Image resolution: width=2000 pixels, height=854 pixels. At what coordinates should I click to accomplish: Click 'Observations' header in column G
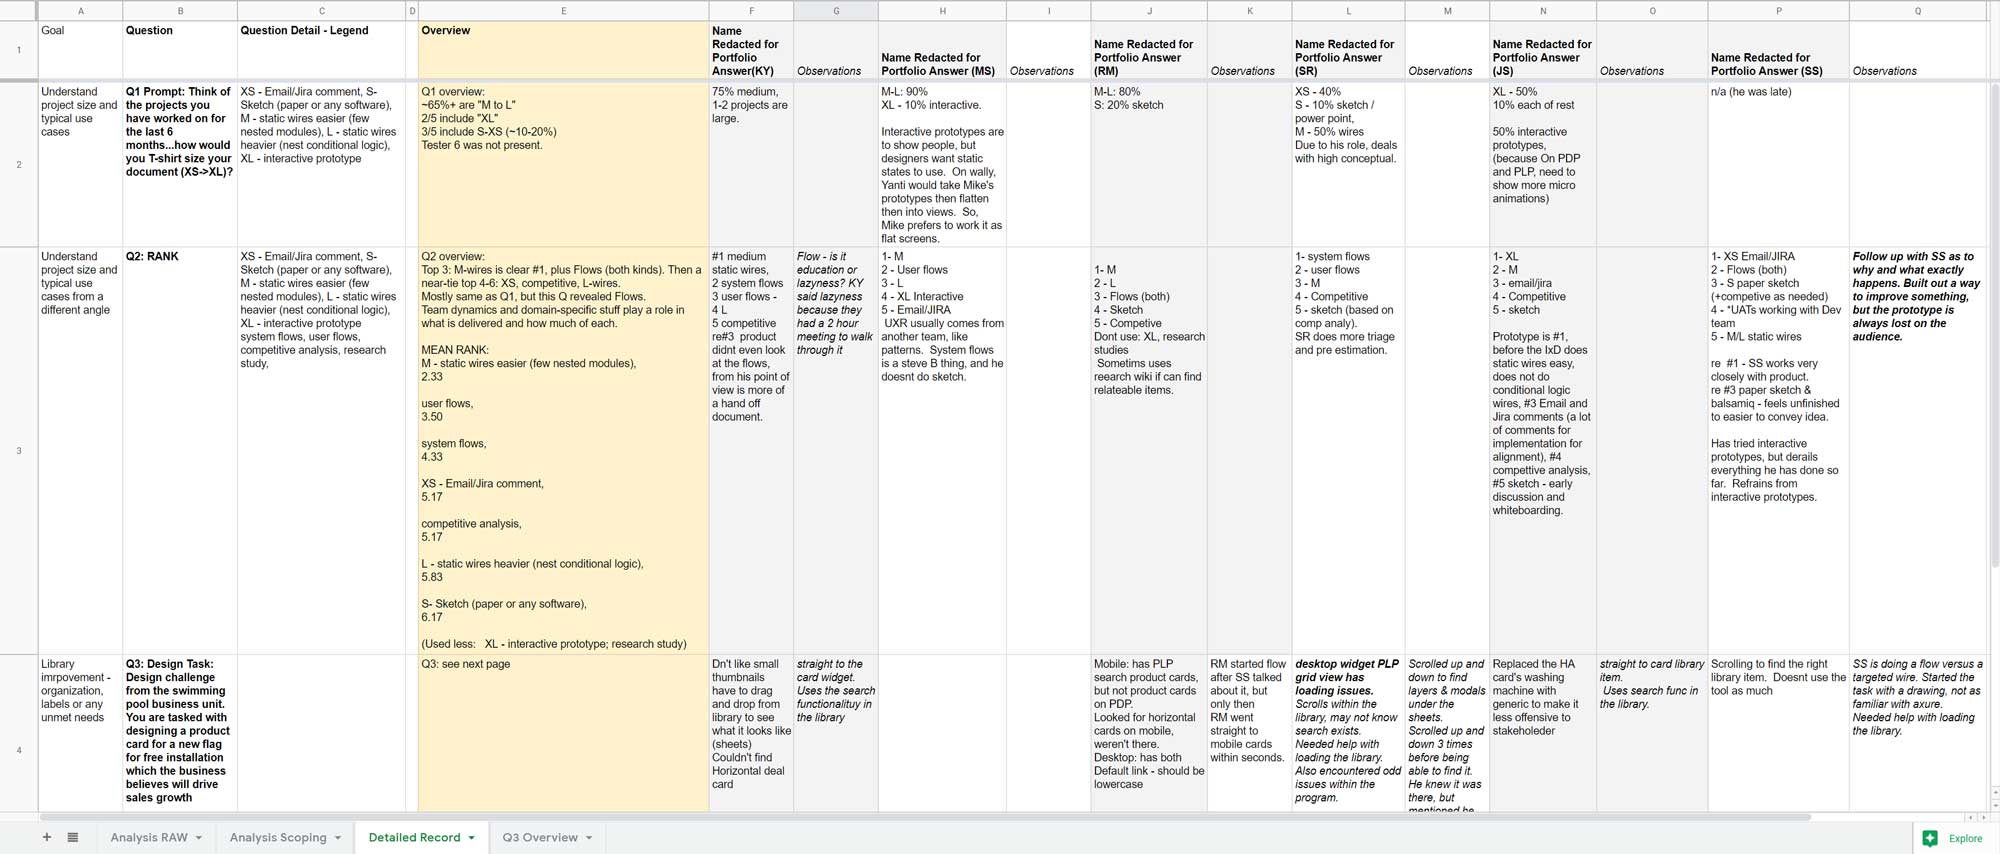(836, 50)
